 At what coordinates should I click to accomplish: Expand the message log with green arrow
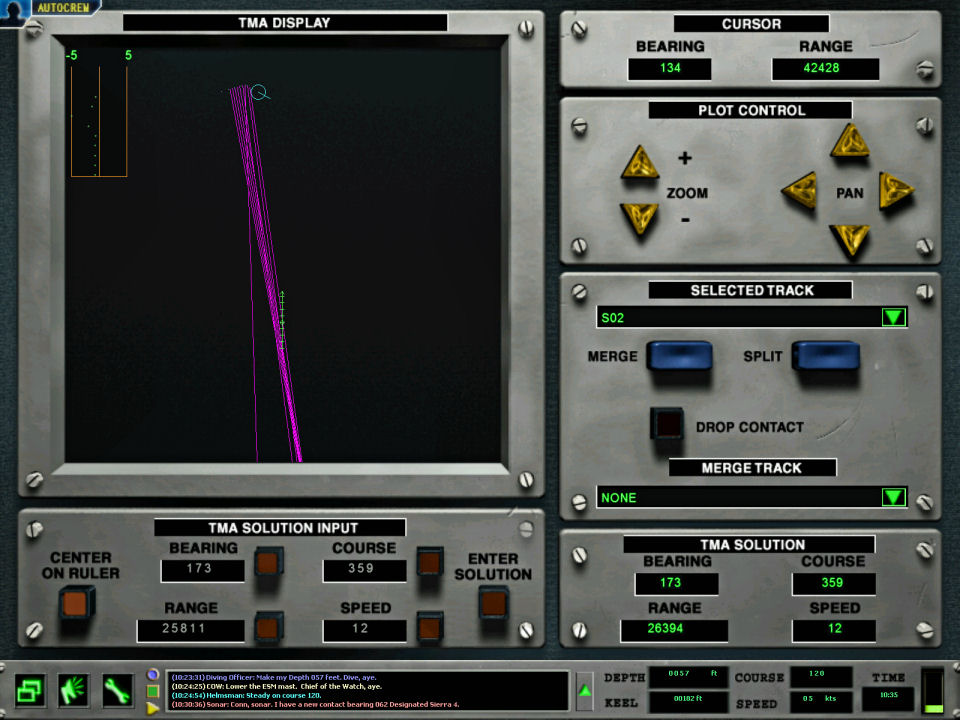(x=585, y=690)
